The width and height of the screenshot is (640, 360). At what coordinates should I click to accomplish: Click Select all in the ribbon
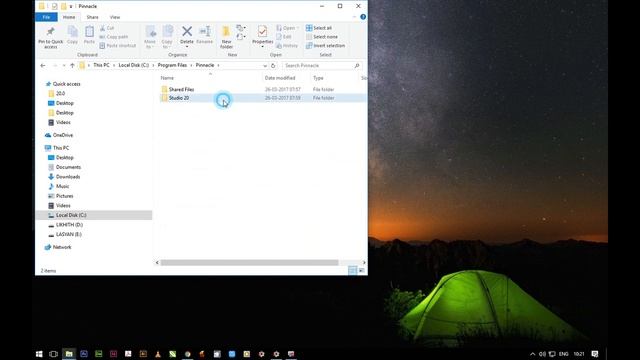point(319,28)
